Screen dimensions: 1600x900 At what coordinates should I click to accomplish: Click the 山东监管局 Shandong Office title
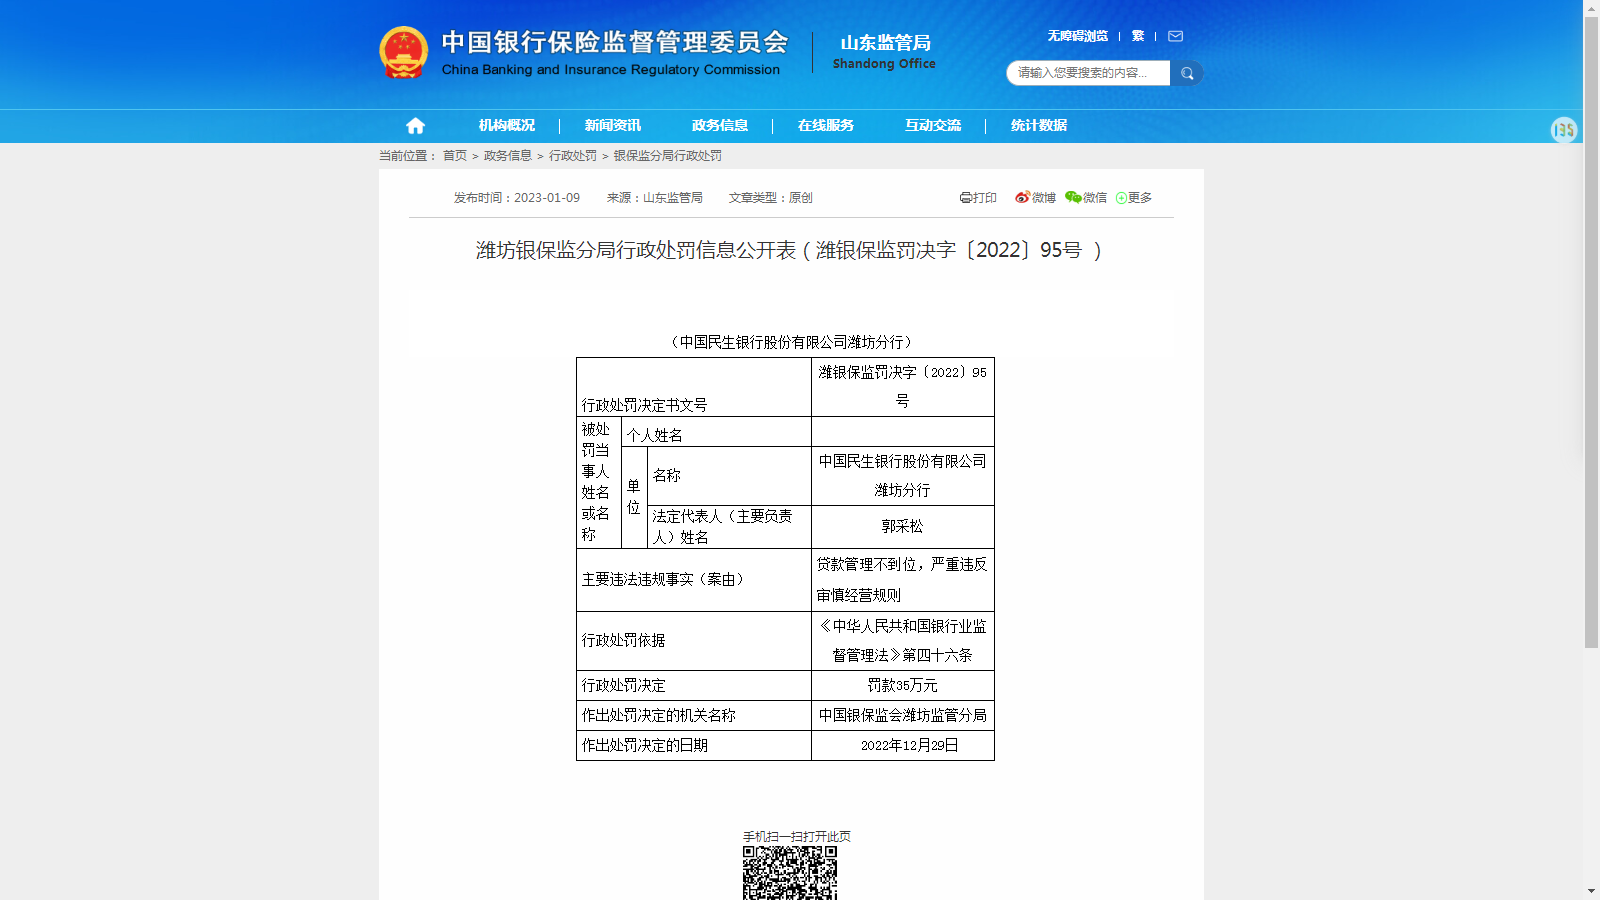tap(885, 52)
